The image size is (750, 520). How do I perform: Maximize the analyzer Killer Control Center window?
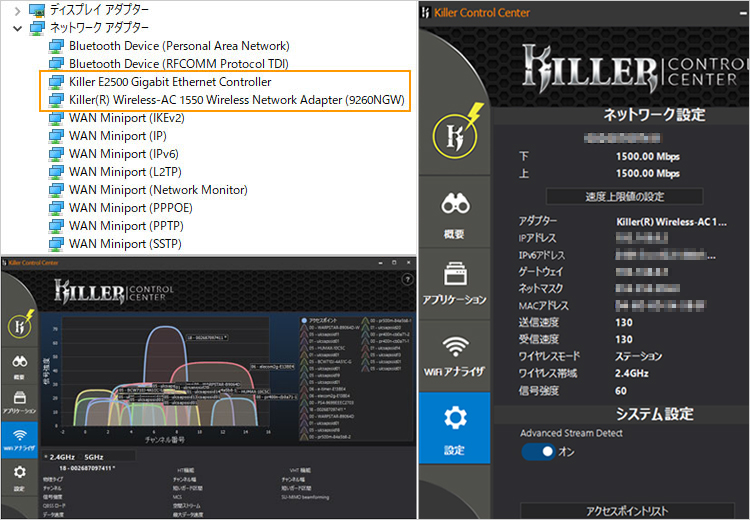pos(394,263)
